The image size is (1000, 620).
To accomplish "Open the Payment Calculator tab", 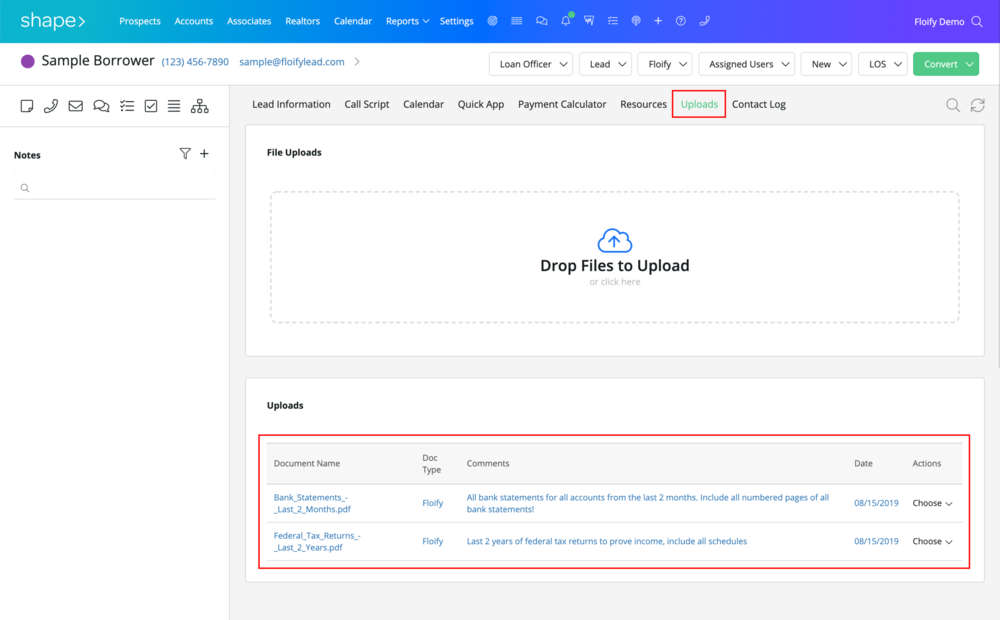I will coord(562,104).
